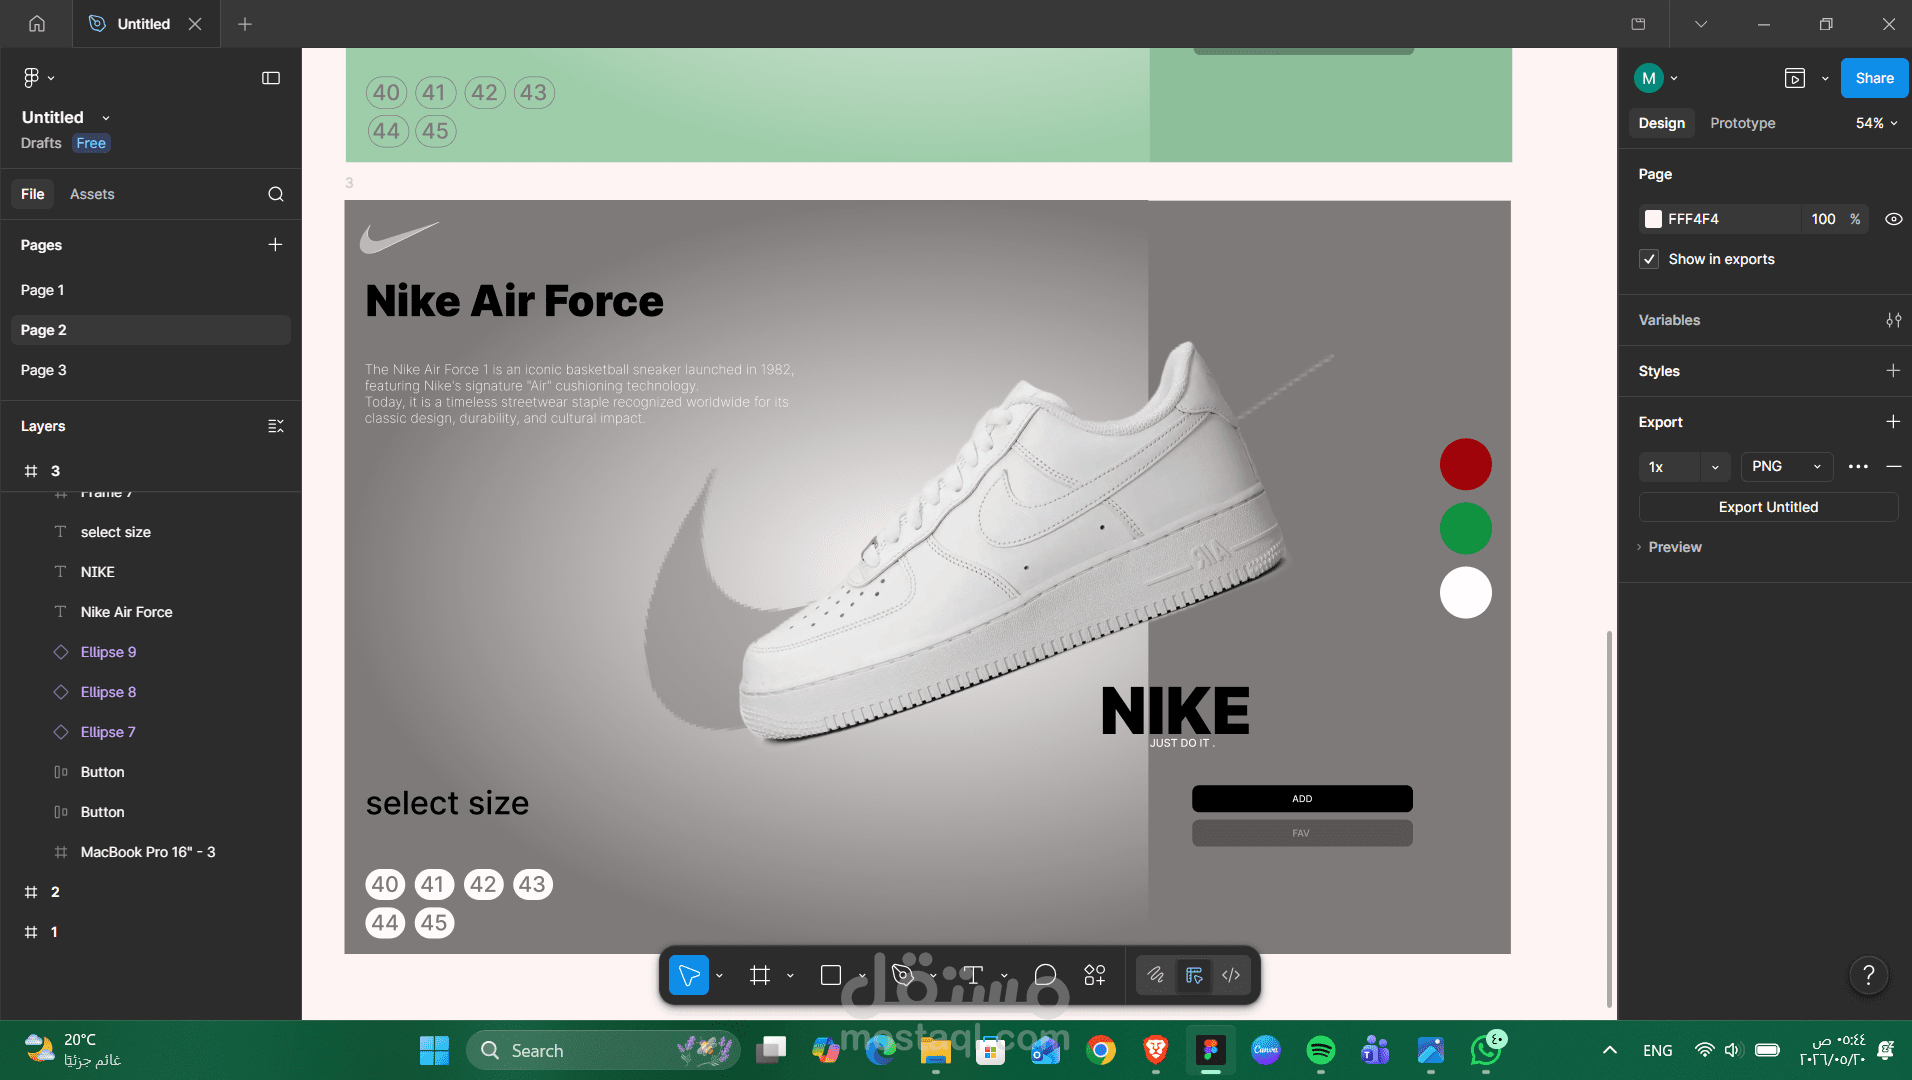The height and width of the screenshot is (1080, 1912).
Task: Remove the export setting minus icon
Action: 1894,467
